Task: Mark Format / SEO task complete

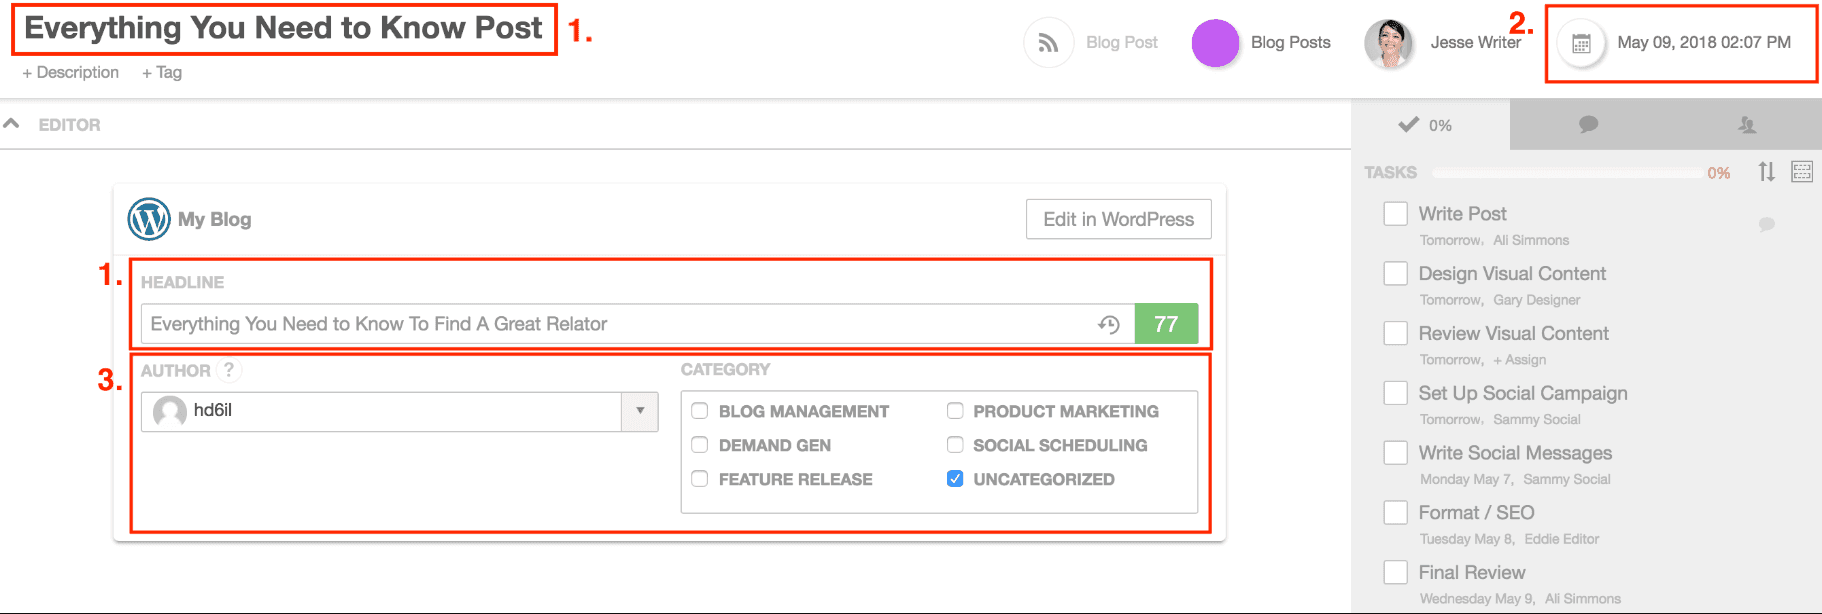Action: [x=1395, y=512]
